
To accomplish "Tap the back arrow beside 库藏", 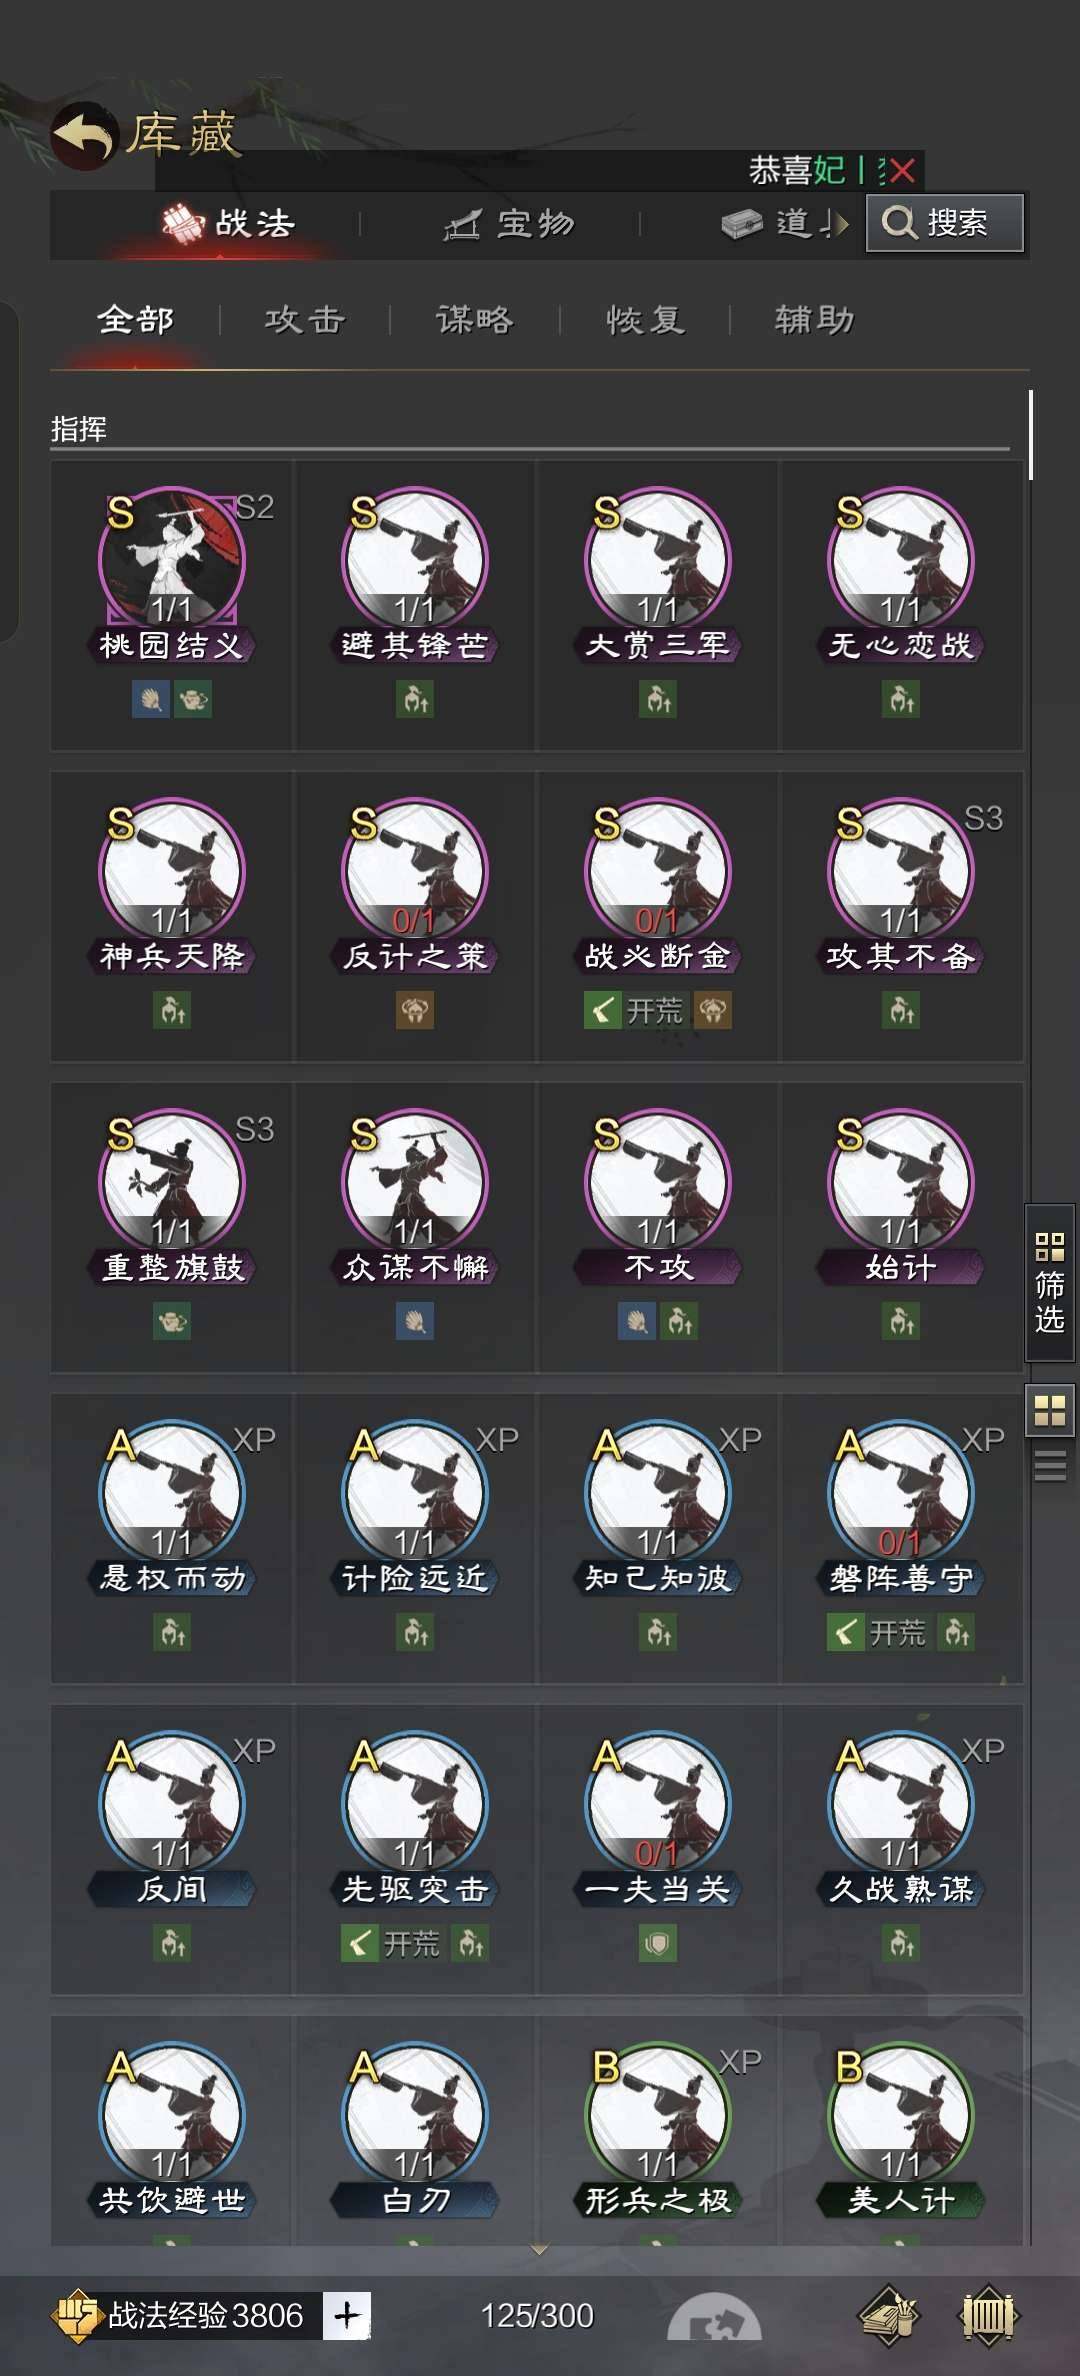I will (85, 136).
